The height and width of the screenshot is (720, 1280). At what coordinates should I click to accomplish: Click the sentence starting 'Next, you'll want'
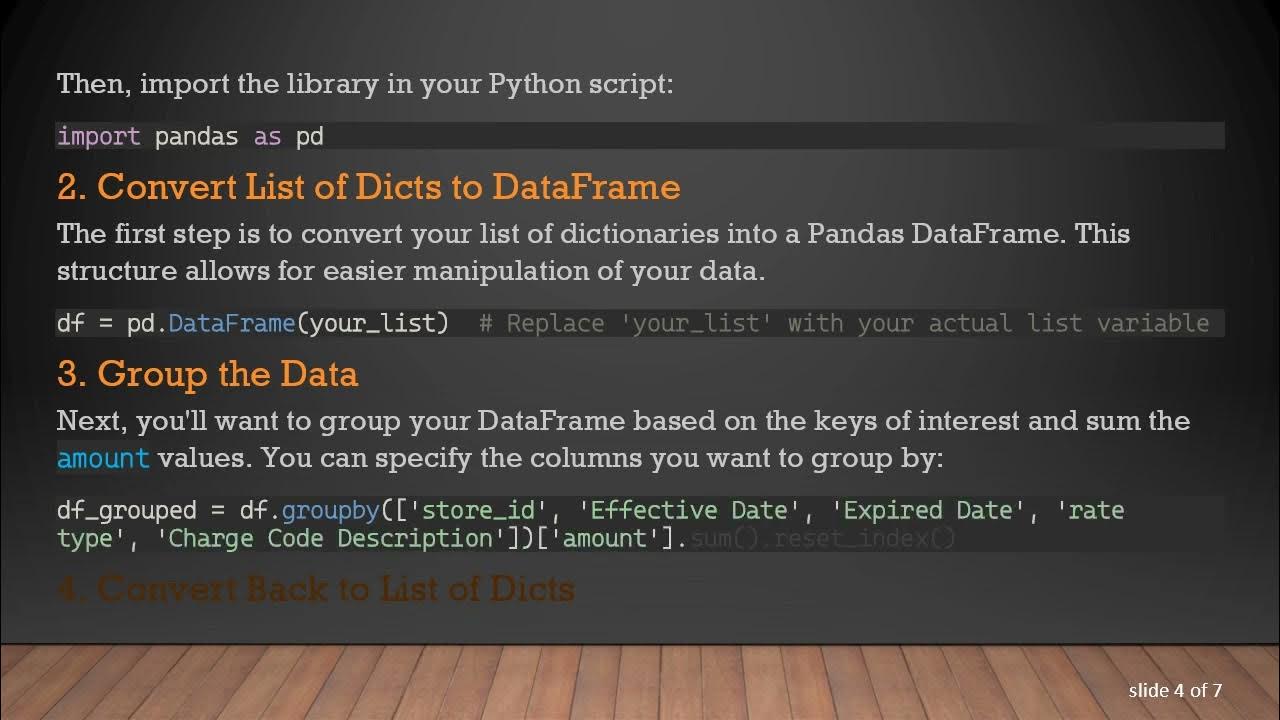(623, 421)
